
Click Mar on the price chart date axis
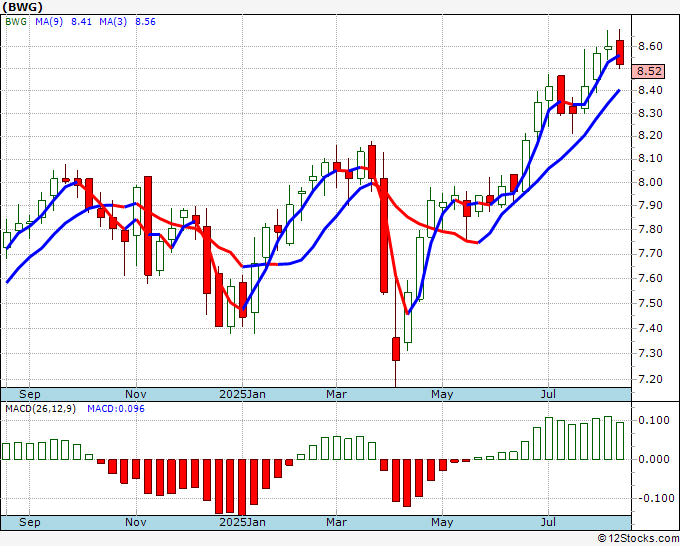tap(337, 394)
